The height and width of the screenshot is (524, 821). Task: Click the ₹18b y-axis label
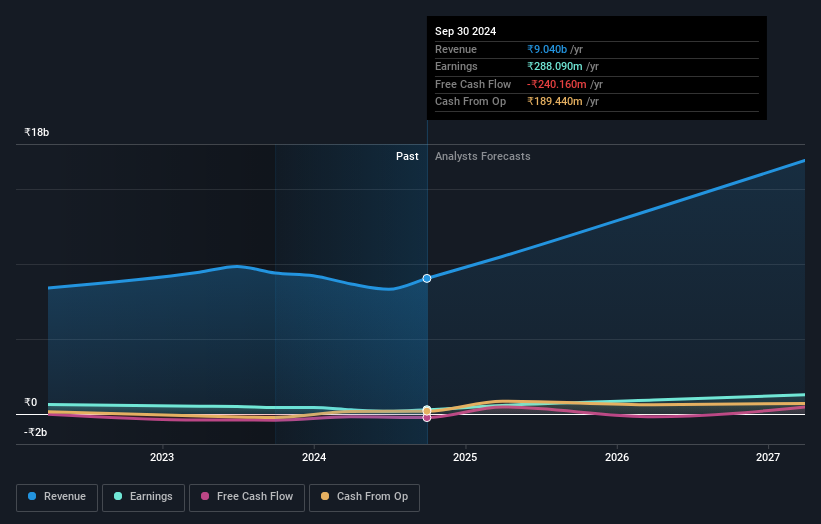click(37, 132)
